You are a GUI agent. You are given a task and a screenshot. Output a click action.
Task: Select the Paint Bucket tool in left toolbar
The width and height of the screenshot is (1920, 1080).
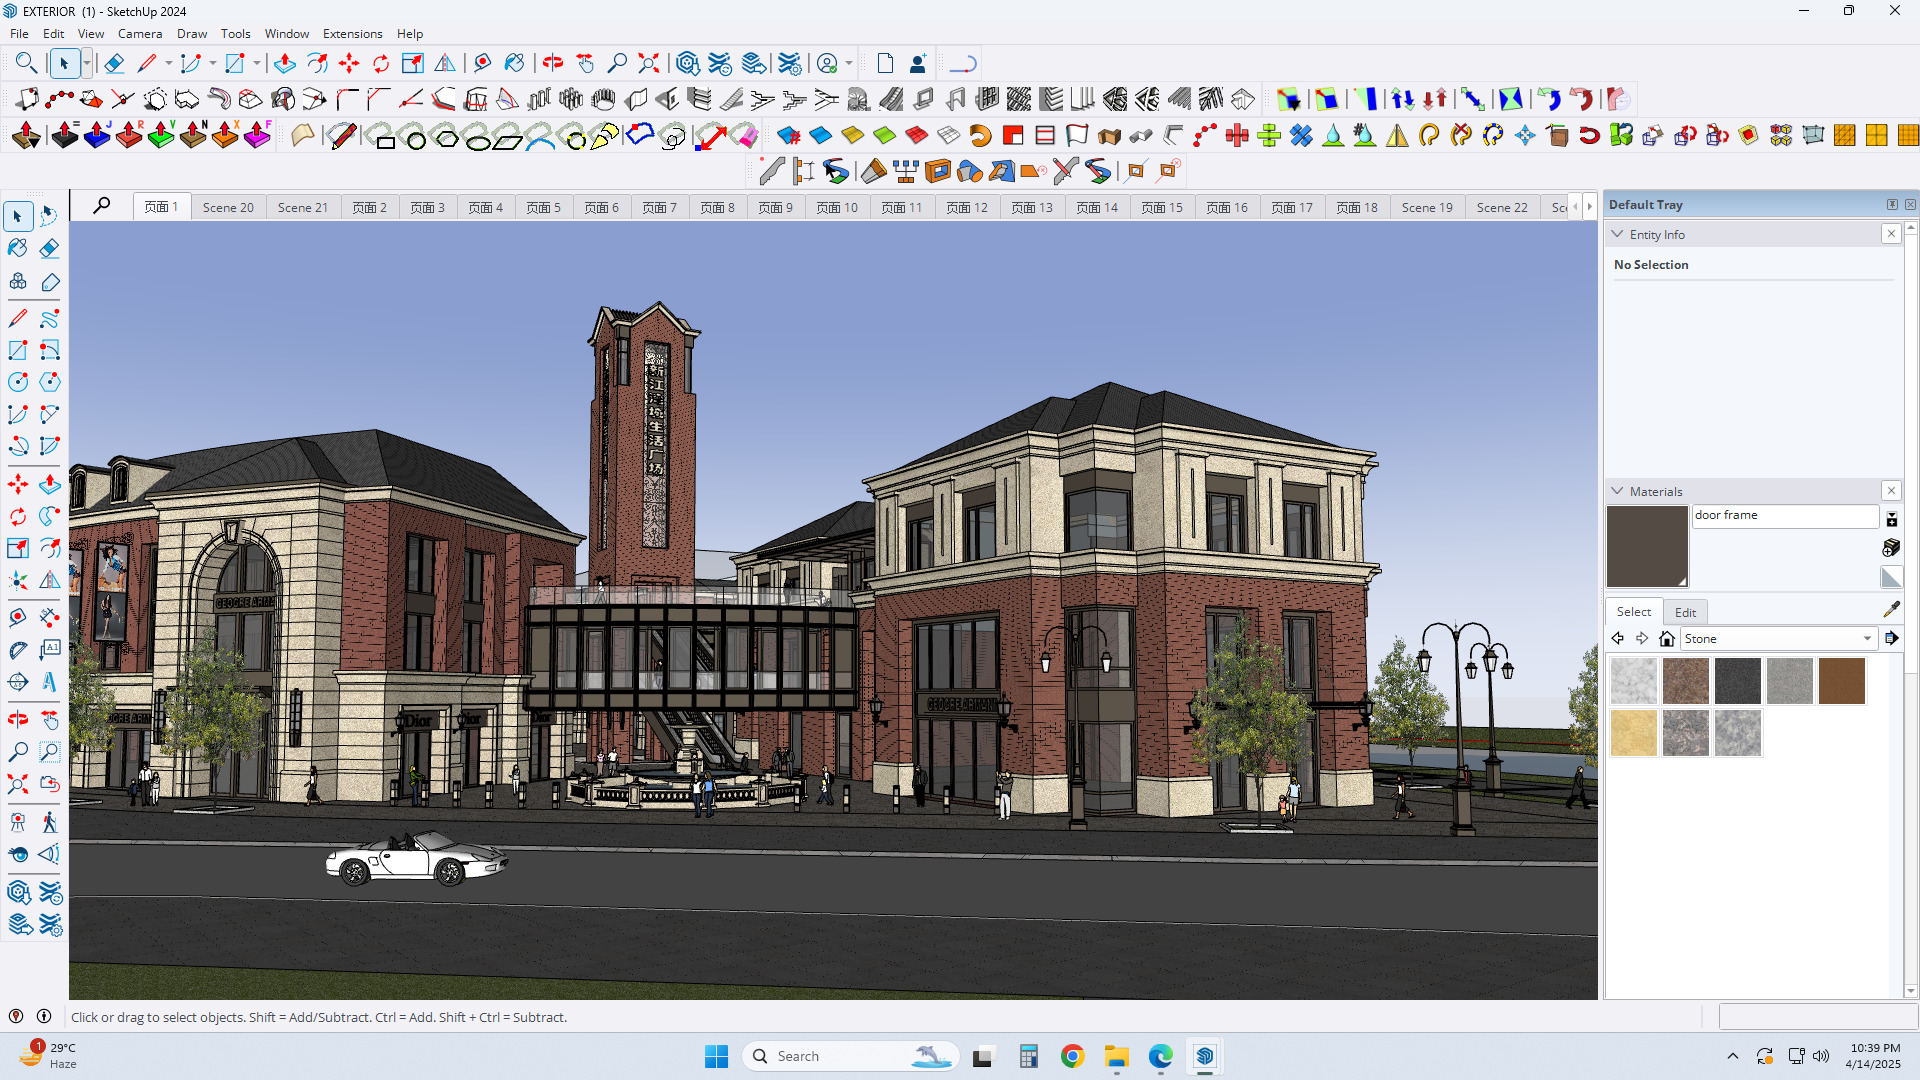[x=18, y=248]
